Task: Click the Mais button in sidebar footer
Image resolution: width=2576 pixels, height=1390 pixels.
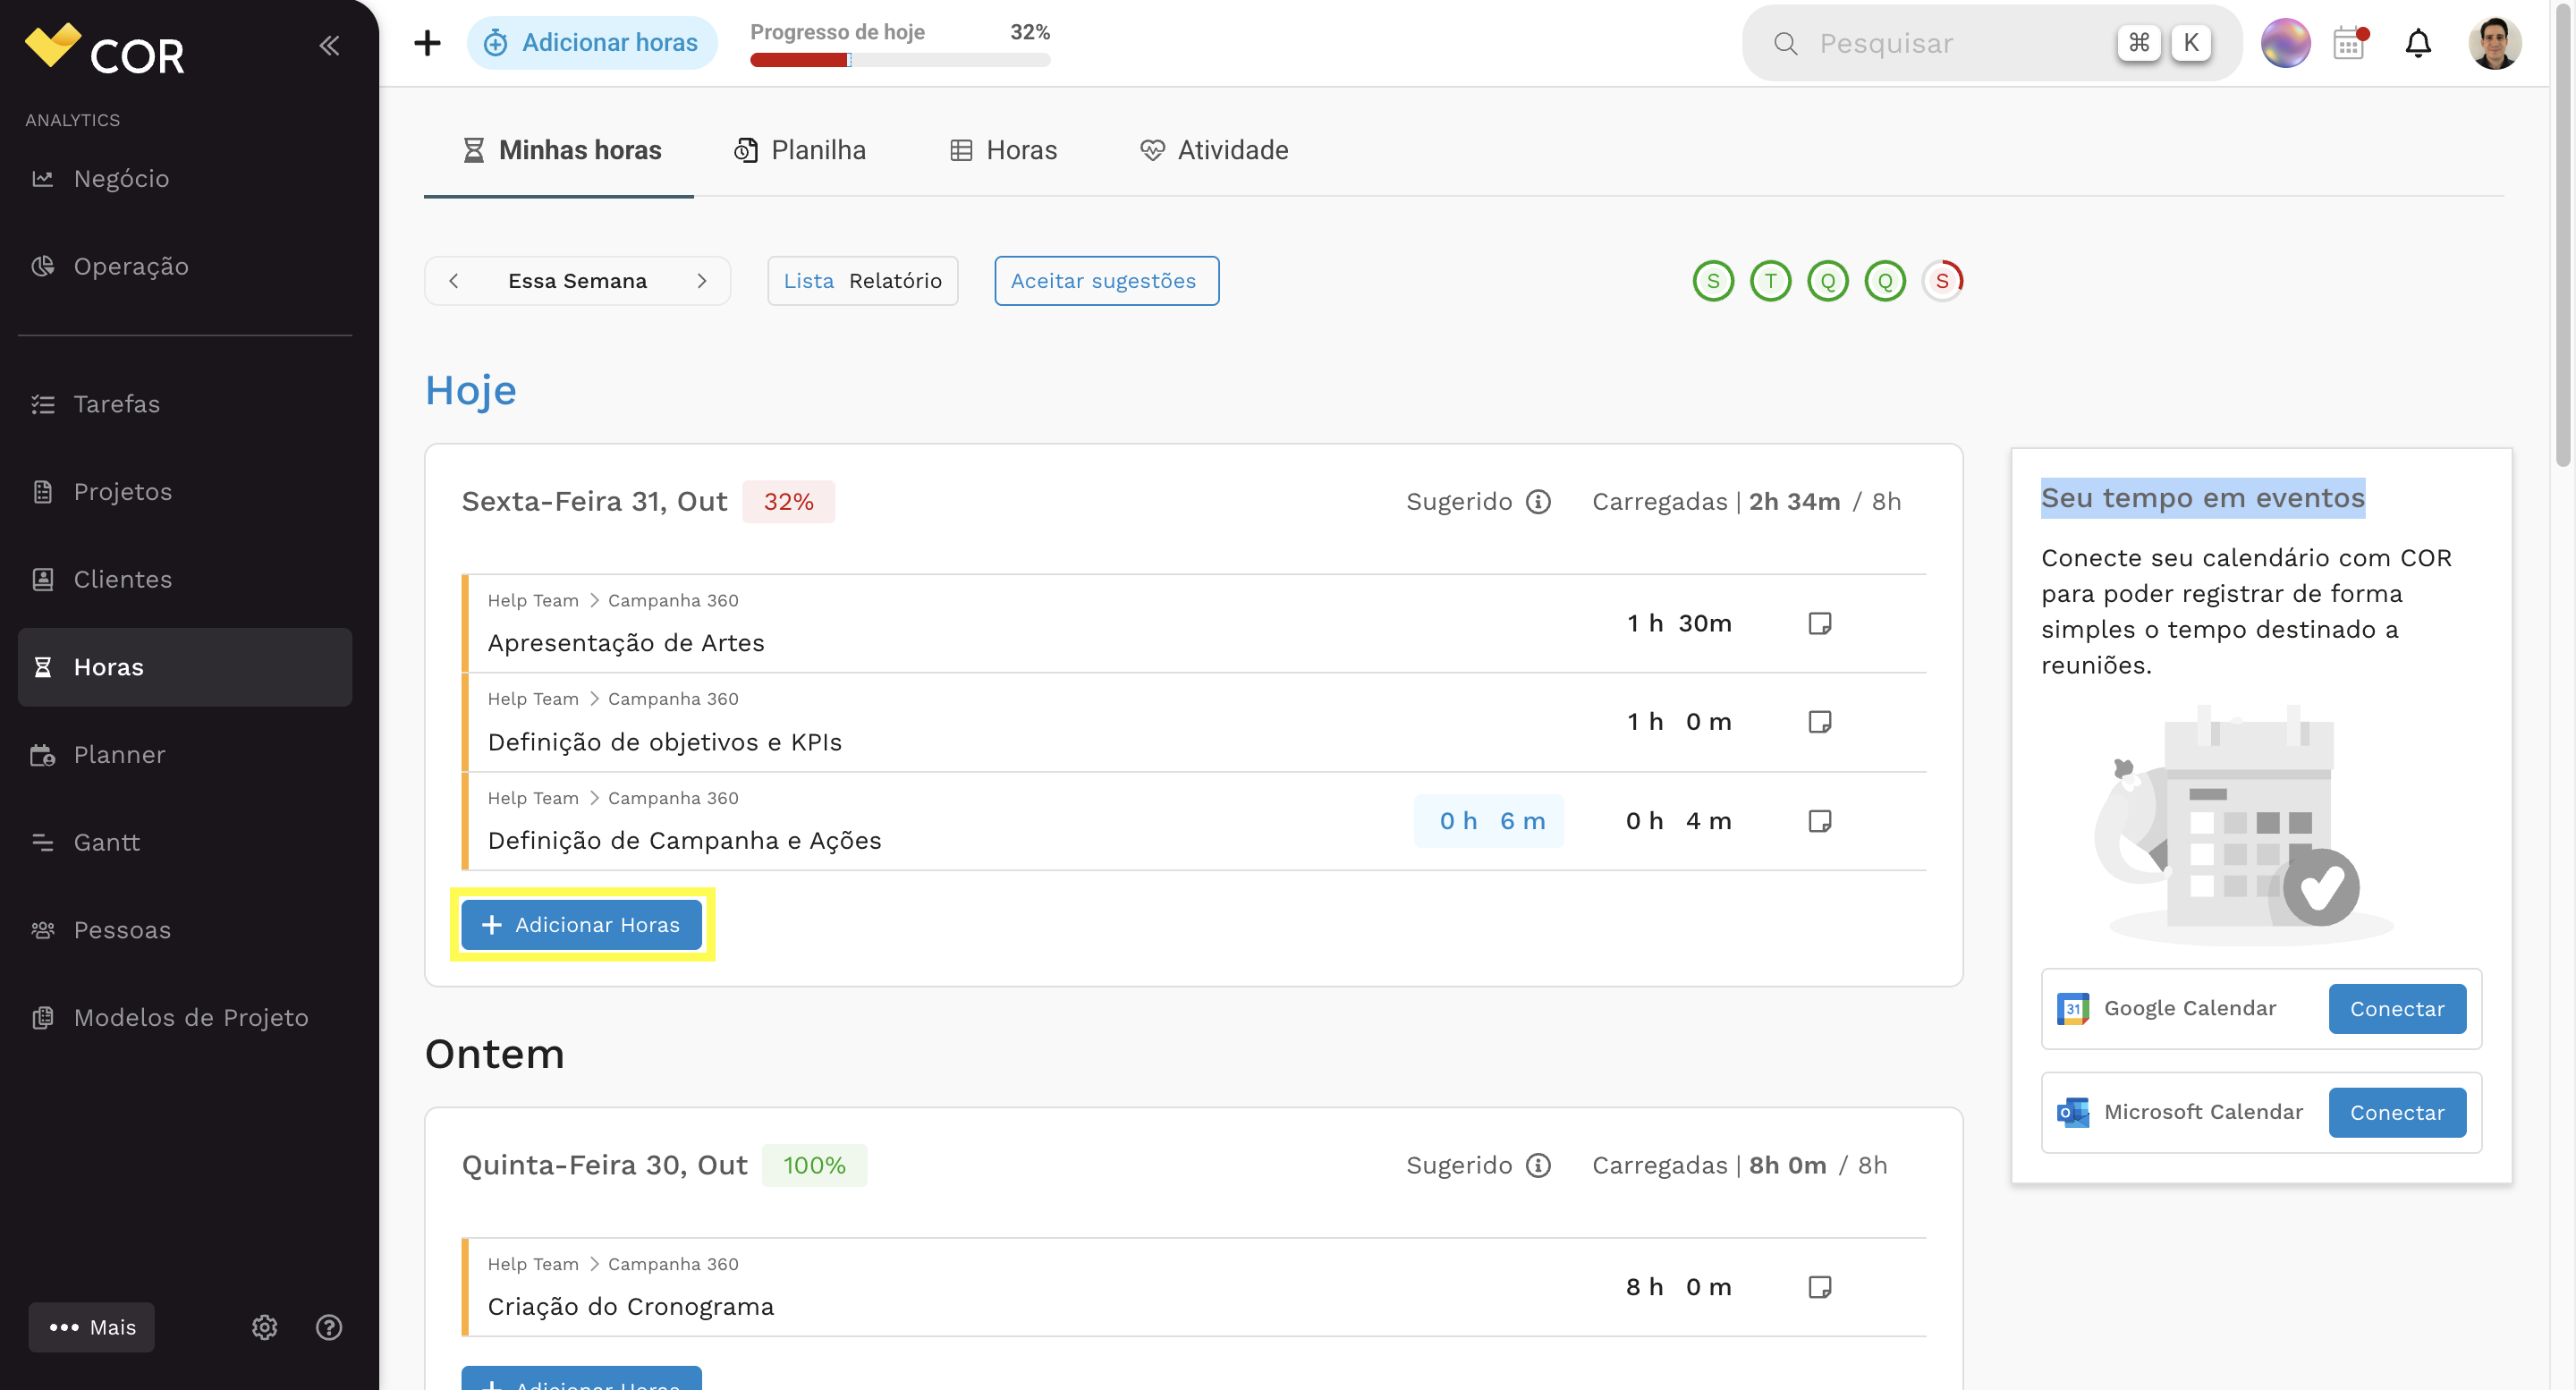Action: pos(92,1327)
